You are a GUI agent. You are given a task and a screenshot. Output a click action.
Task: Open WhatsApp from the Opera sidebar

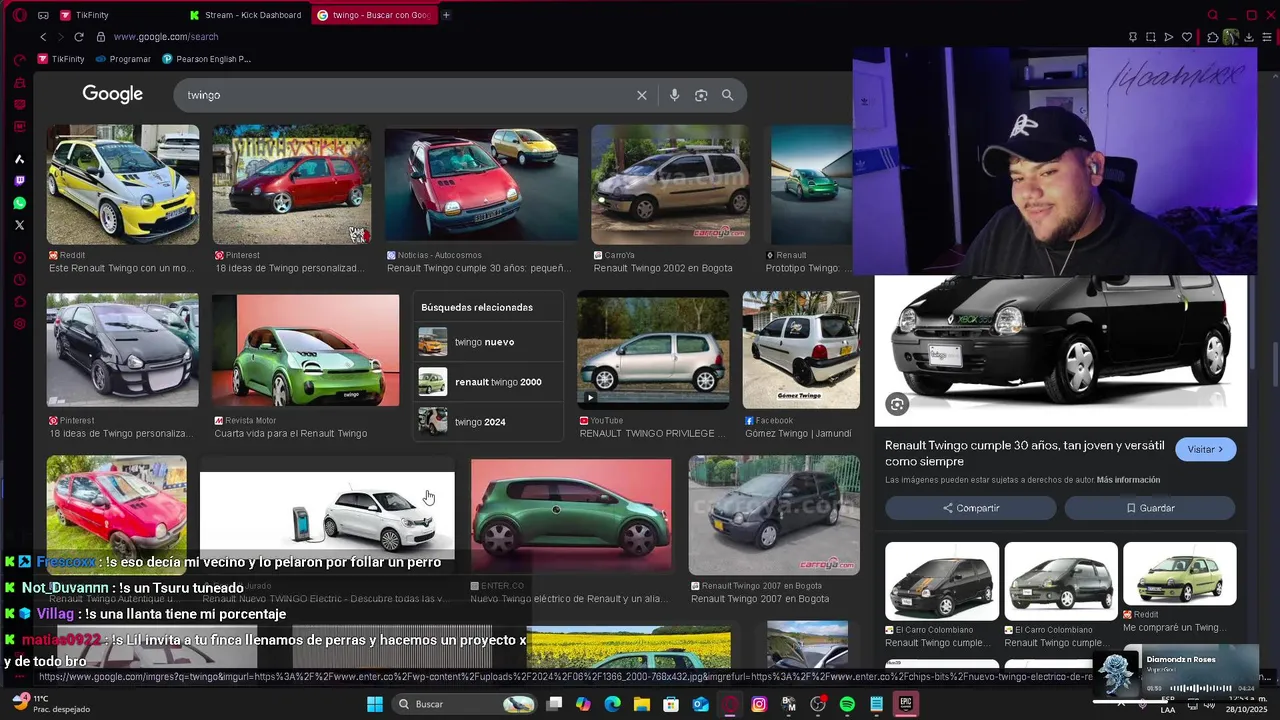tap(19, 203)
